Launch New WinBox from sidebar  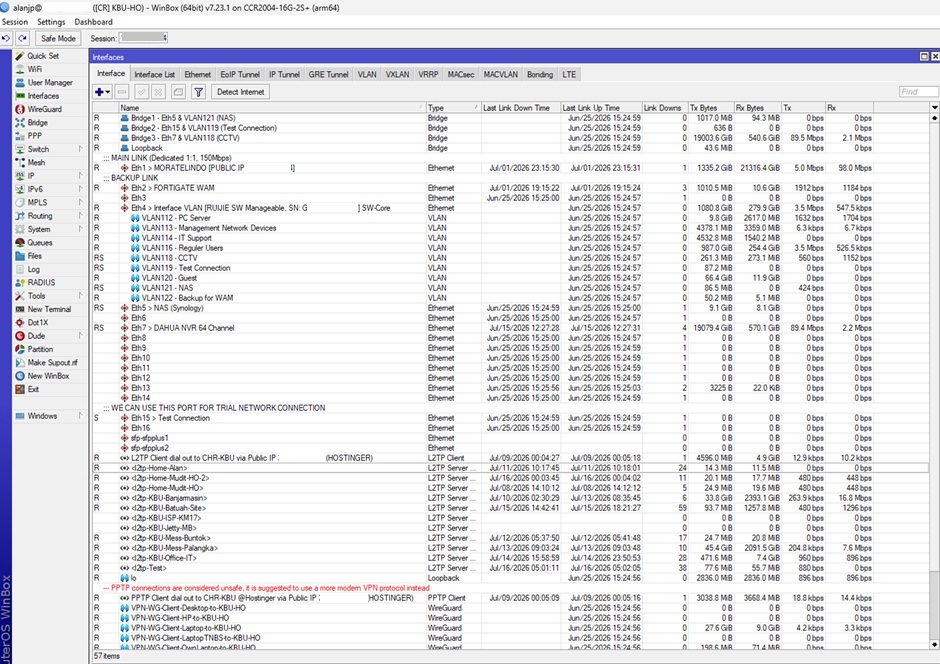(x=48, y=376)
